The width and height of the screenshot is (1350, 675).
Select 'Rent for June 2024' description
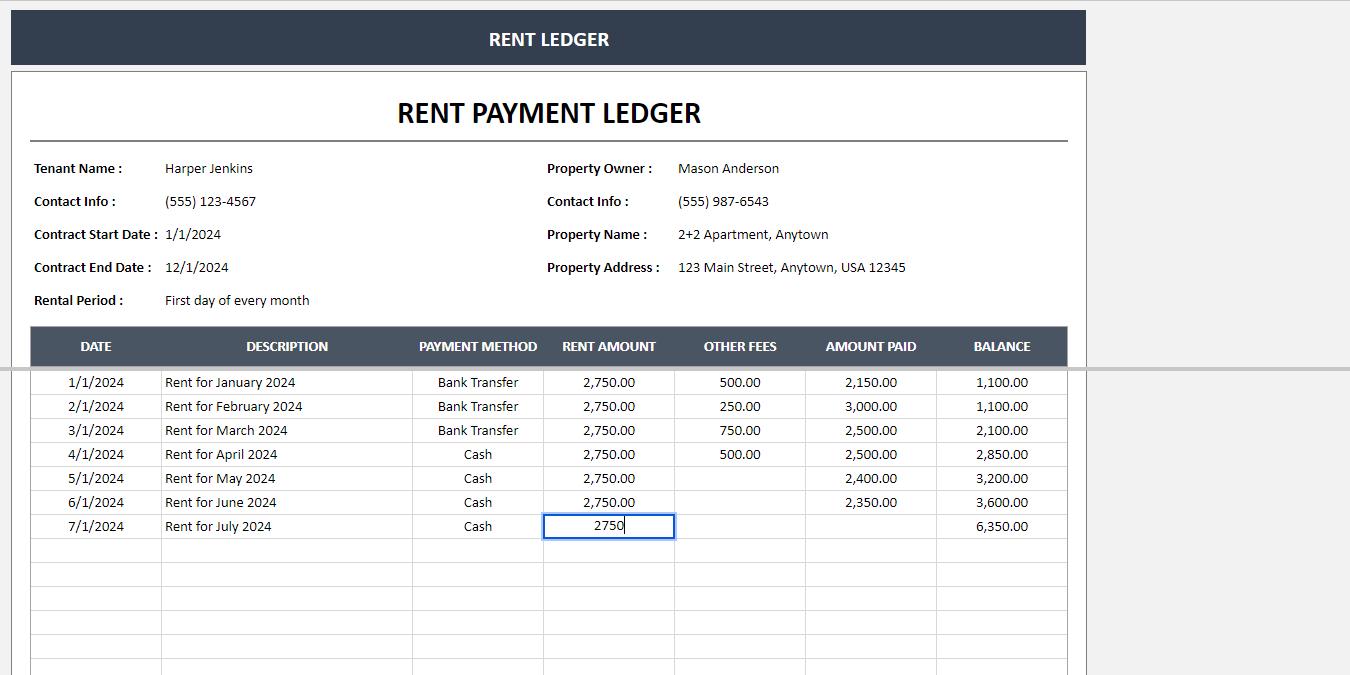(x=287, y=502)
